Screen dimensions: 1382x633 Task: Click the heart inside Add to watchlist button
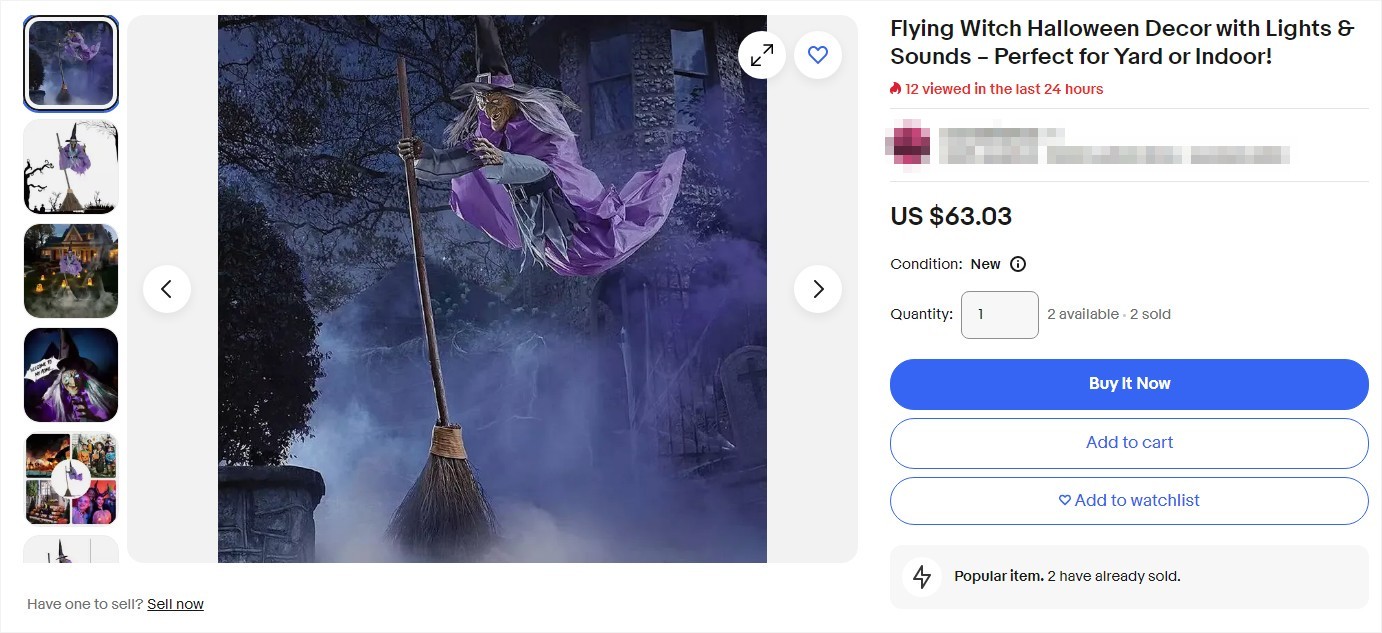click(1063, 500)
